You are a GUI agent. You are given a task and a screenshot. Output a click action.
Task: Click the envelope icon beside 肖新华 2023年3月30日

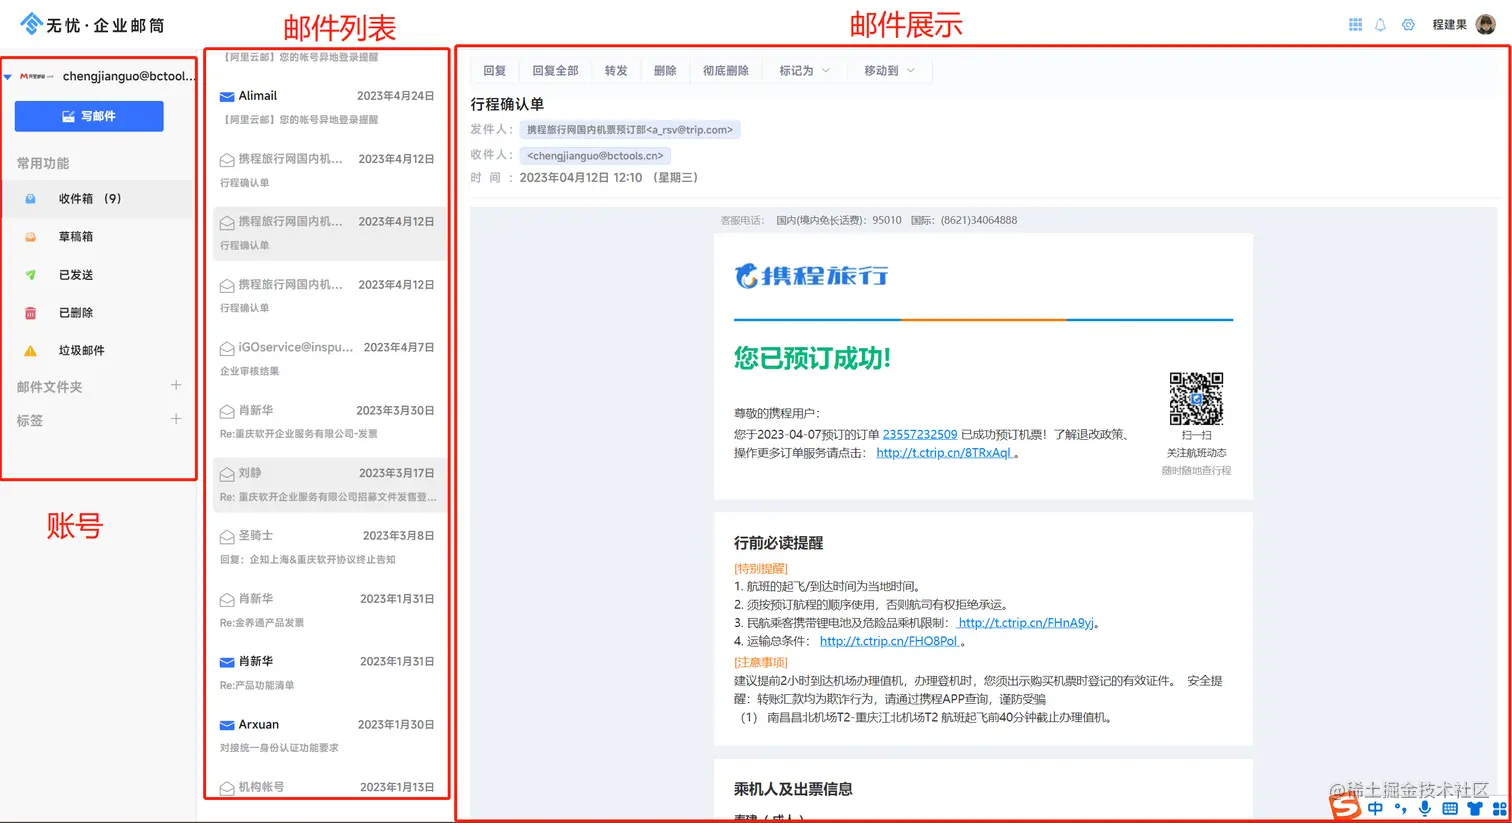[x=227, y=411]
